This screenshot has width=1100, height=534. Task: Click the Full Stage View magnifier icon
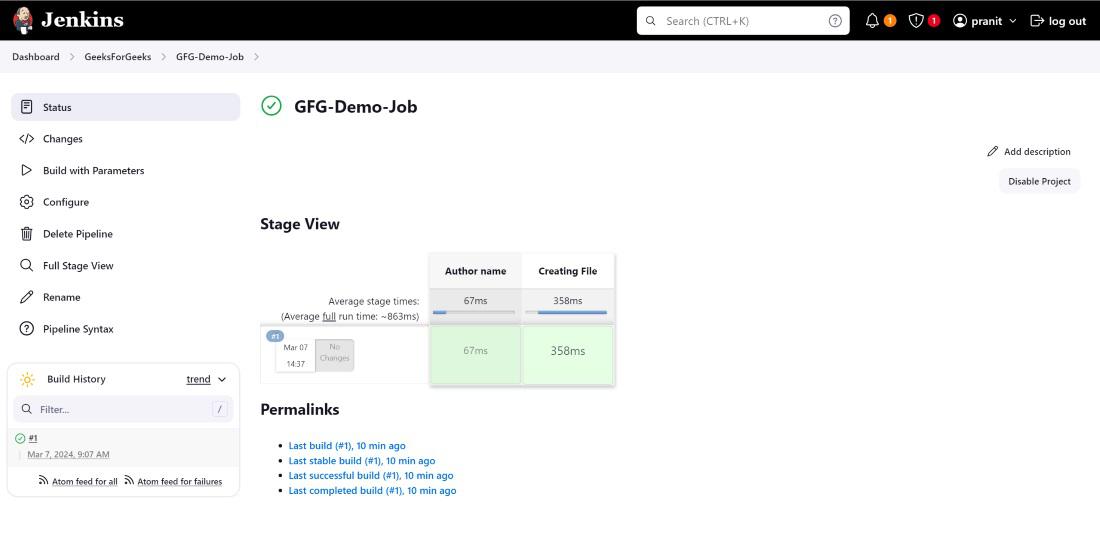point(27,265)
